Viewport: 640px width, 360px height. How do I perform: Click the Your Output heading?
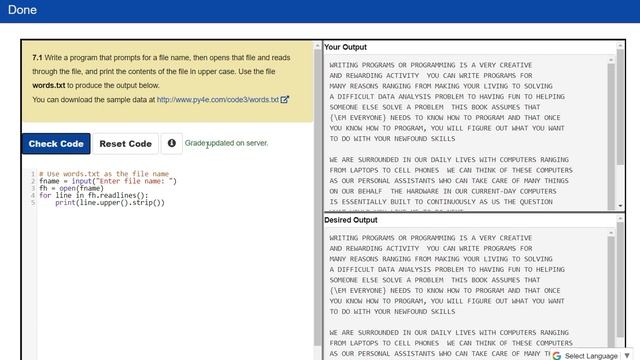pyautogui.click(x=345, y=47)
